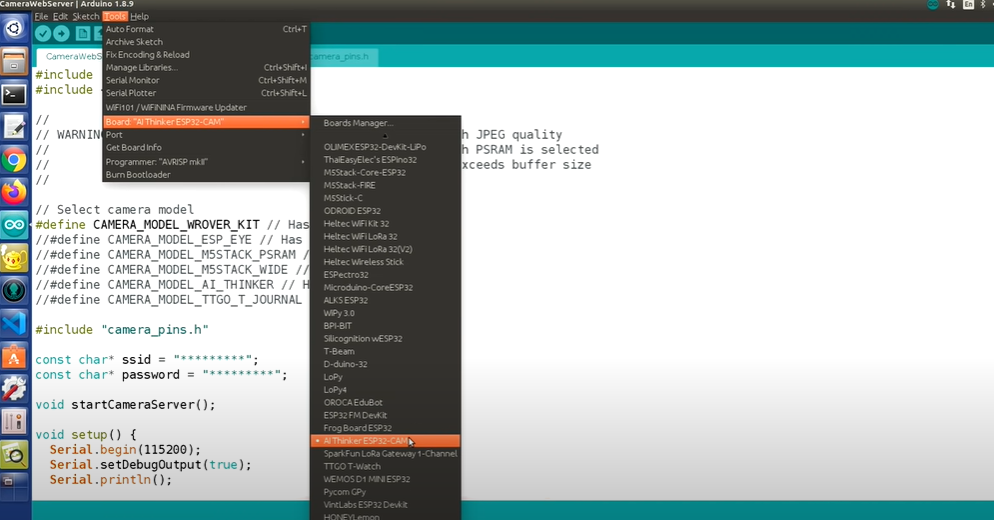Viewport: 994px width, 520px height.
Task: Choose Archive Sketch
Action: pos(206,42)
